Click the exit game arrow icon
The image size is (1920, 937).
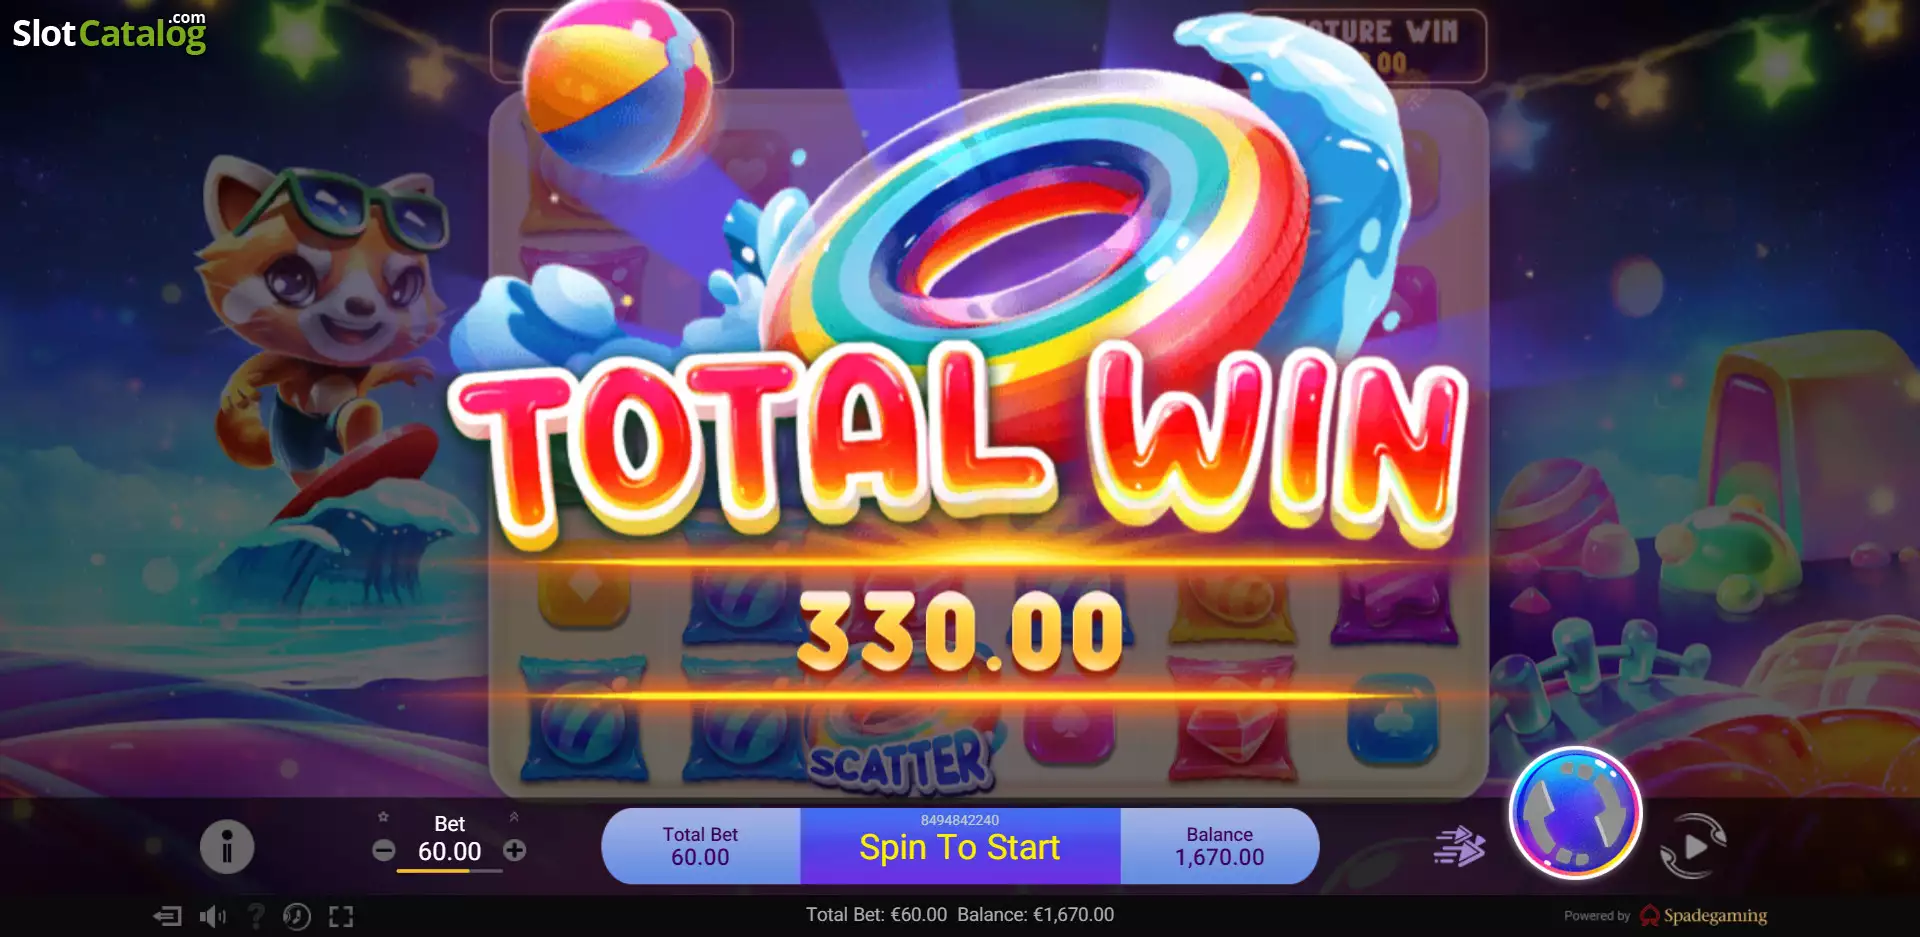click(167, 916)
